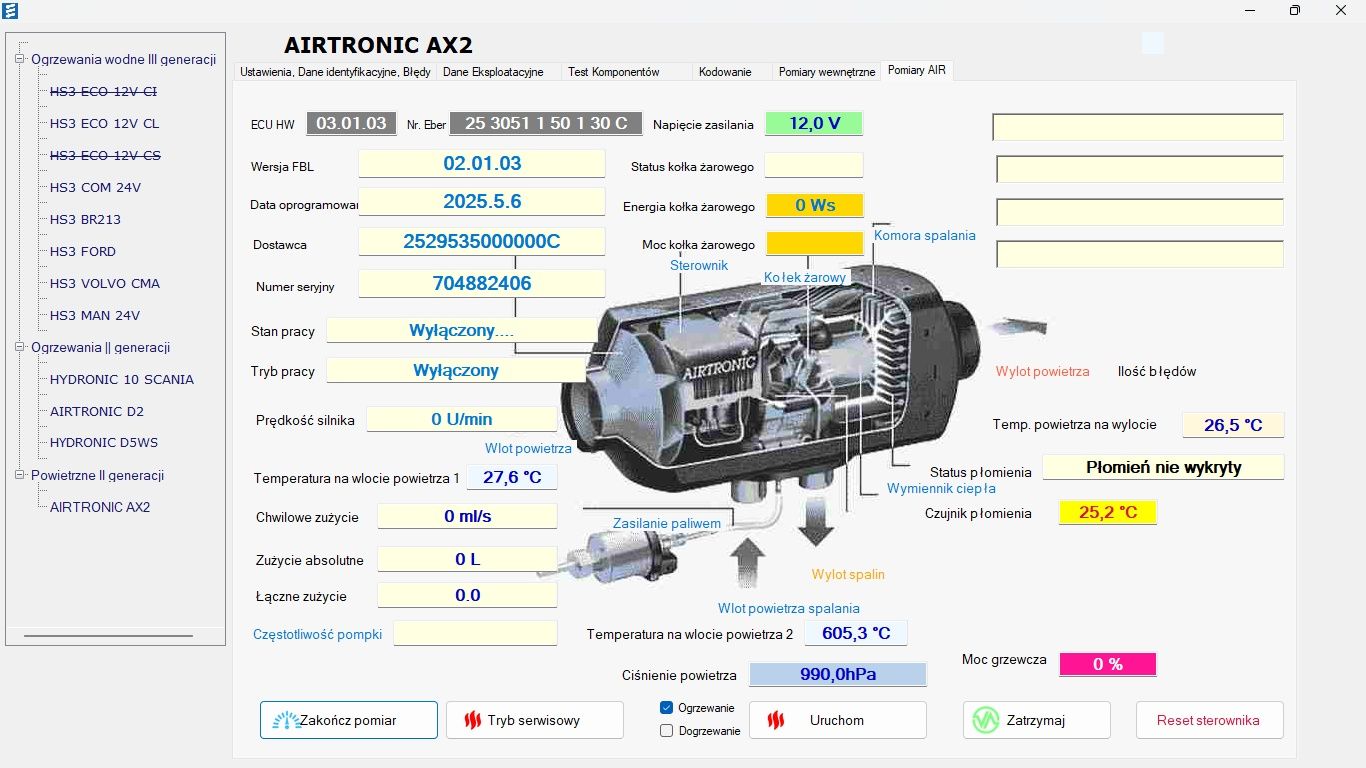Collapse Ogrzewania wodne III generacji tree node
Screen dimensions: 1366x768
click(x=19, y=59)
